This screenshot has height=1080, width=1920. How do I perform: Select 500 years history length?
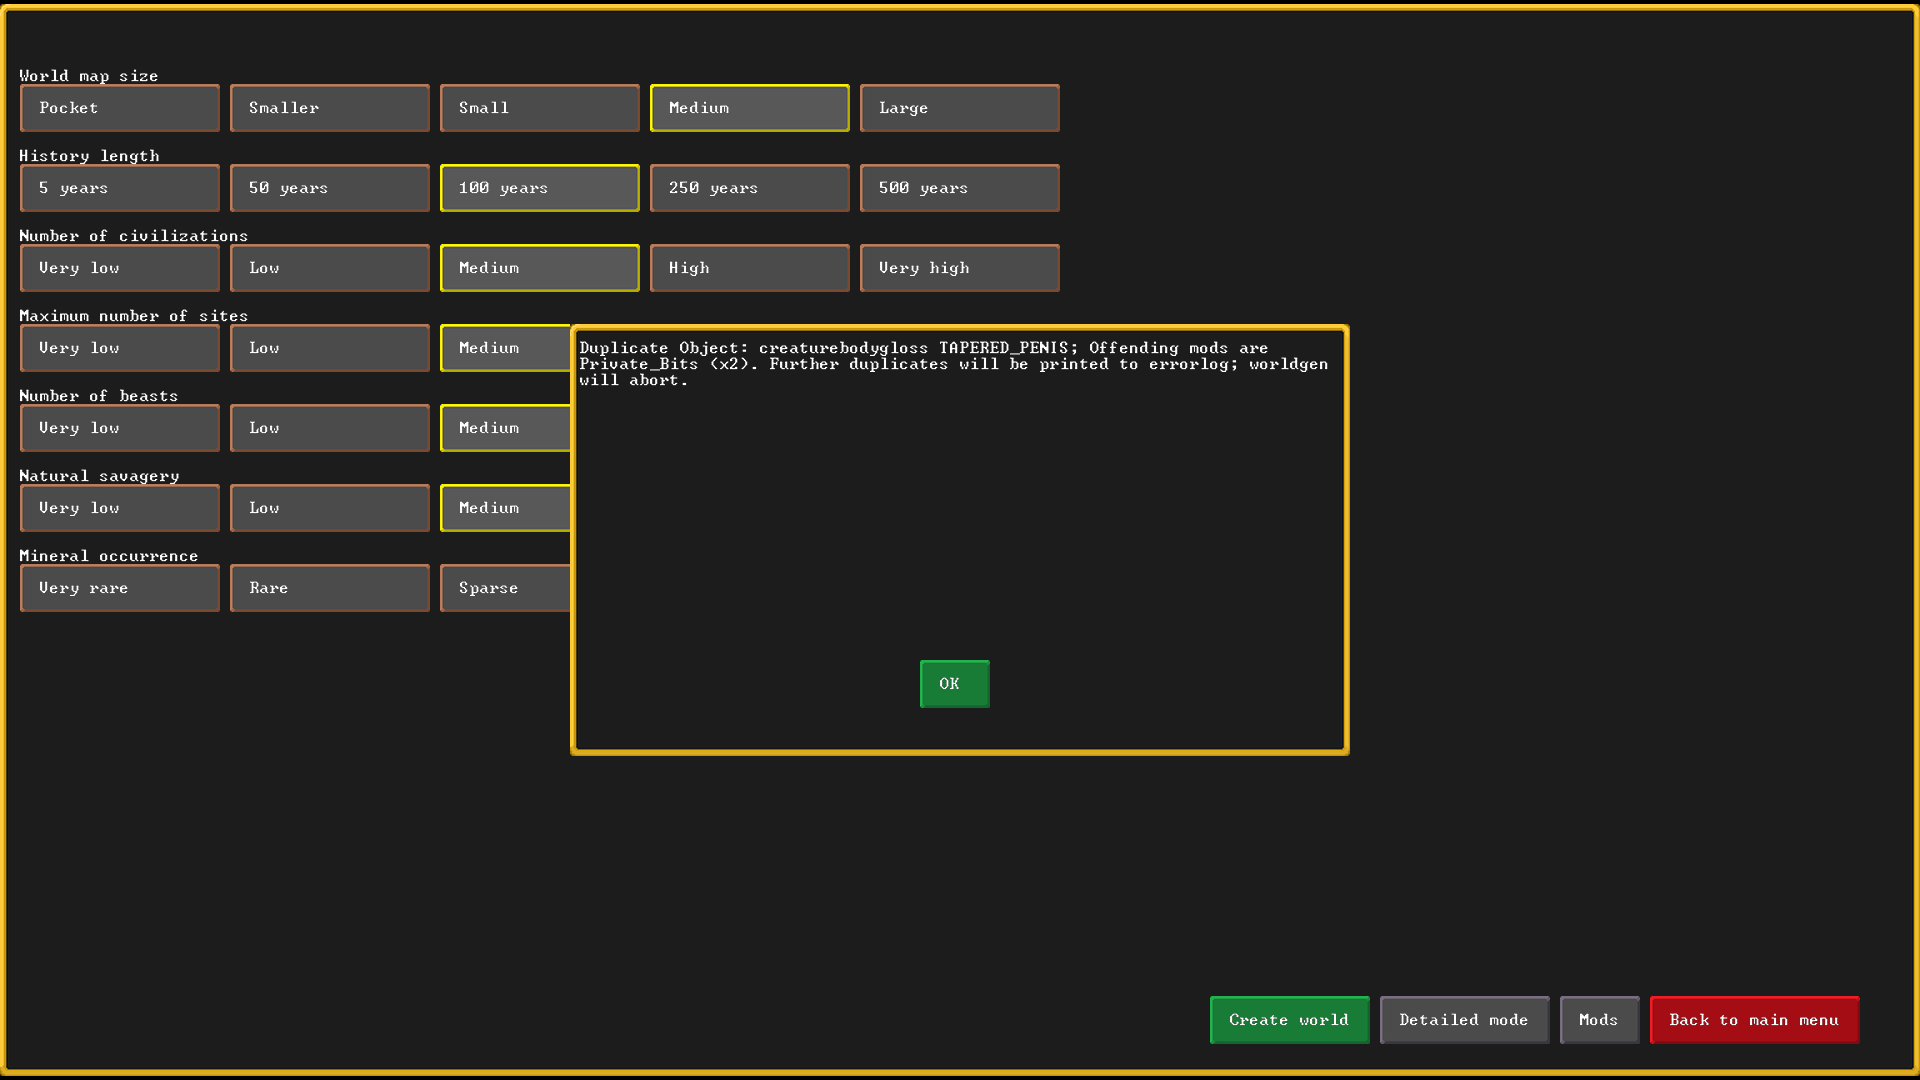click(960, 188)
